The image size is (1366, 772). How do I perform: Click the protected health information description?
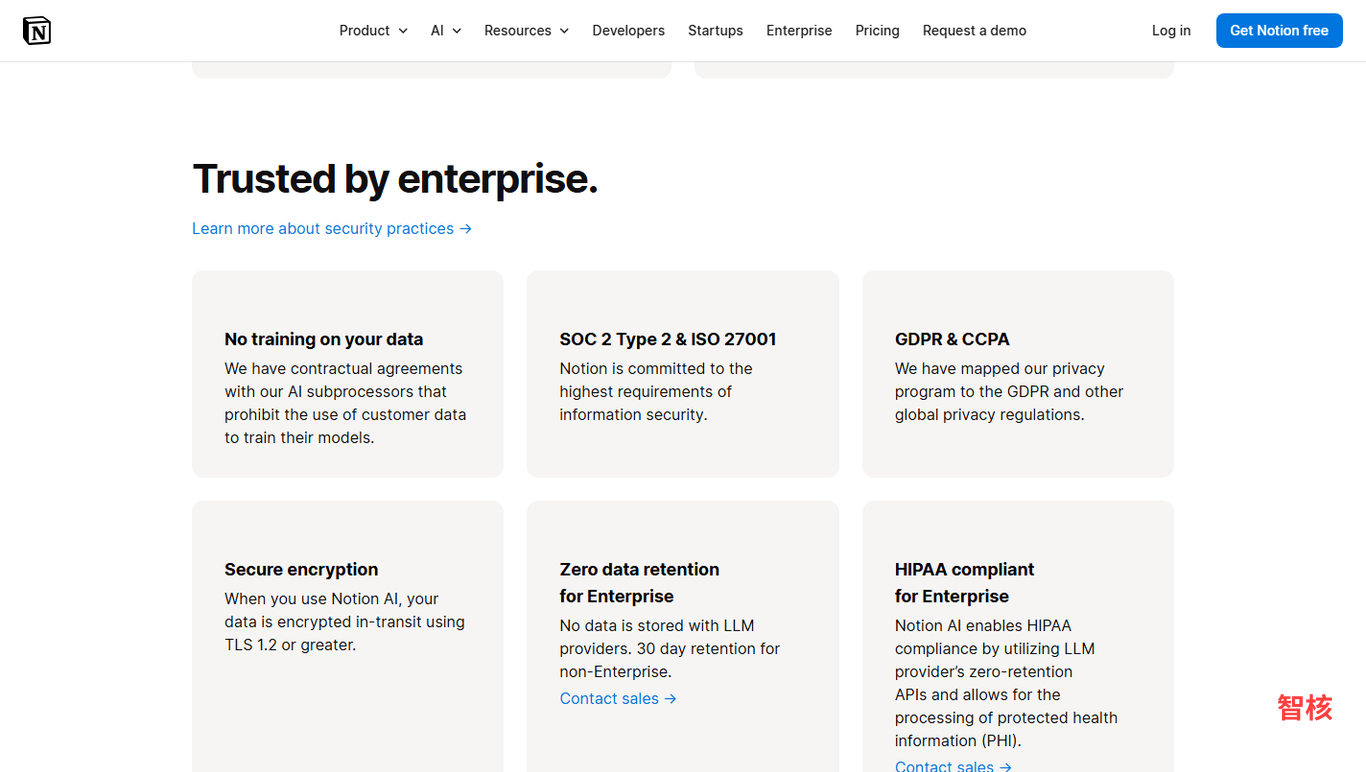point(1006,683)
